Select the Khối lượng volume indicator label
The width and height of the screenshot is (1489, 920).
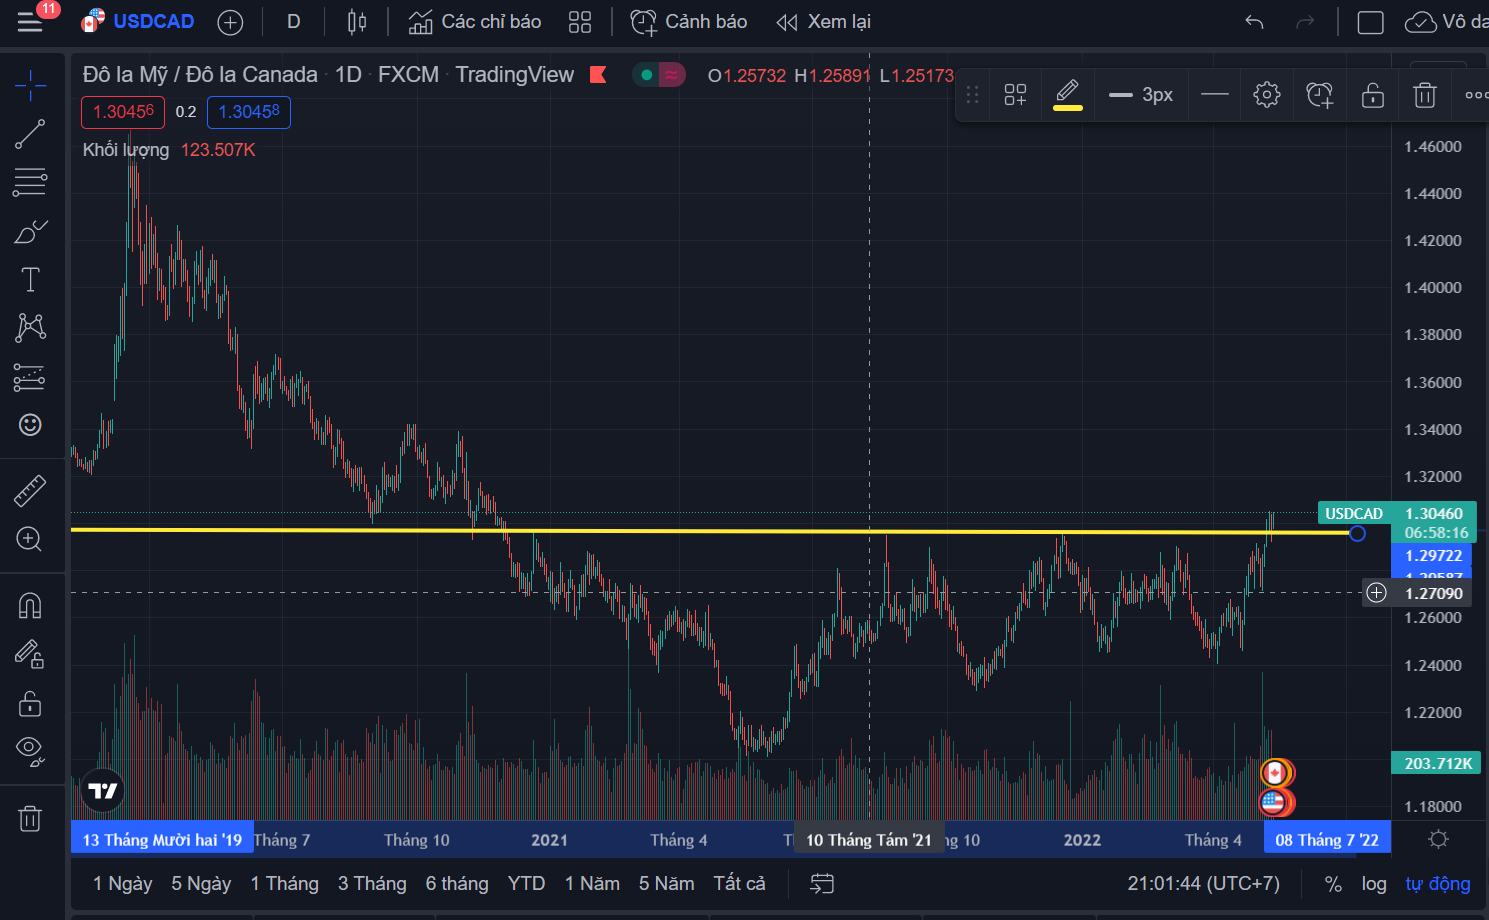coord(126,150)
